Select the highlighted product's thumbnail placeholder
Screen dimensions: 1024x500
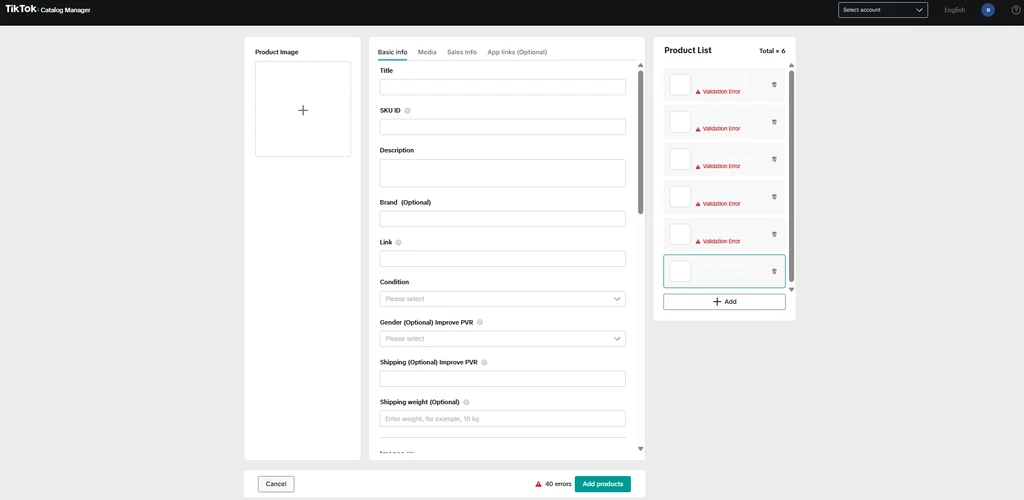point(680,271)
